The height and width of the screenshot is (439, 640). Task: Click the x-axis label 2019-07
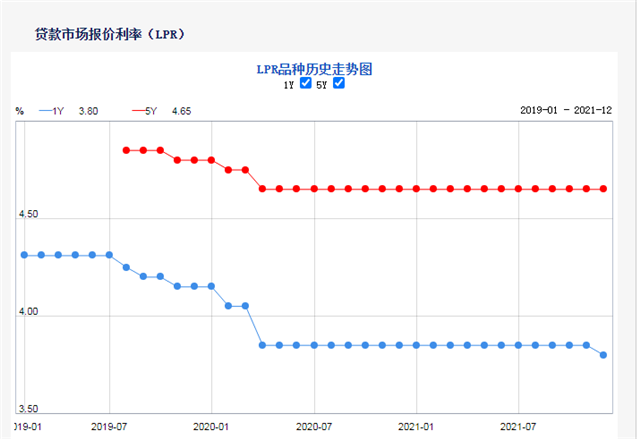coord(109,427)
